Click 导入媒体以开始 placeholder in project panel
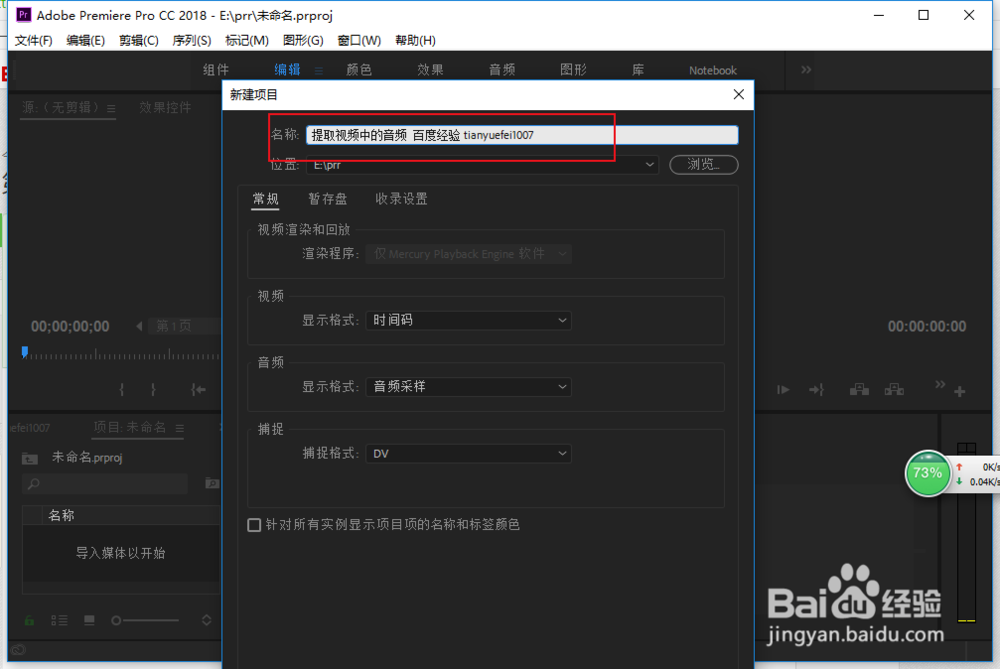 (121, 553)
